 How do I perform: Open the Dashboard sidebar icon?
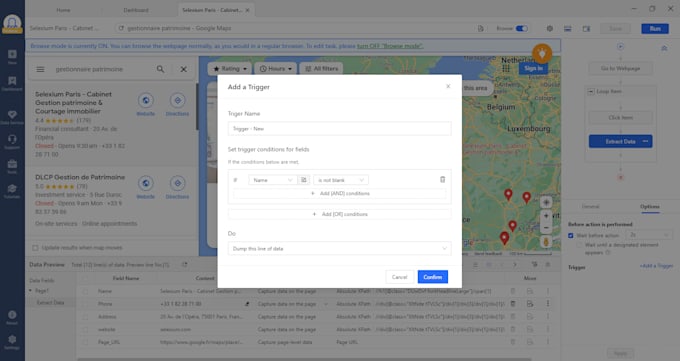(12, 83)
